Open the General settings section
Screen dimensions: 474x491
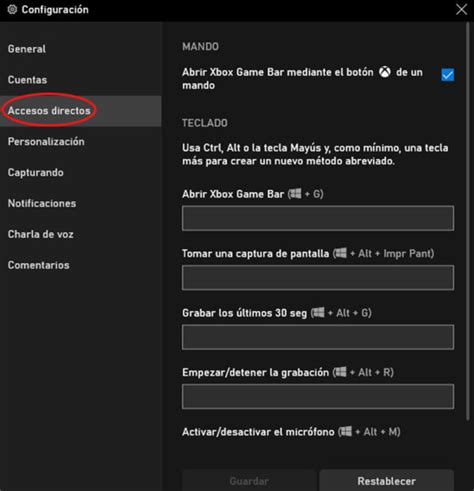pos(27,49)
